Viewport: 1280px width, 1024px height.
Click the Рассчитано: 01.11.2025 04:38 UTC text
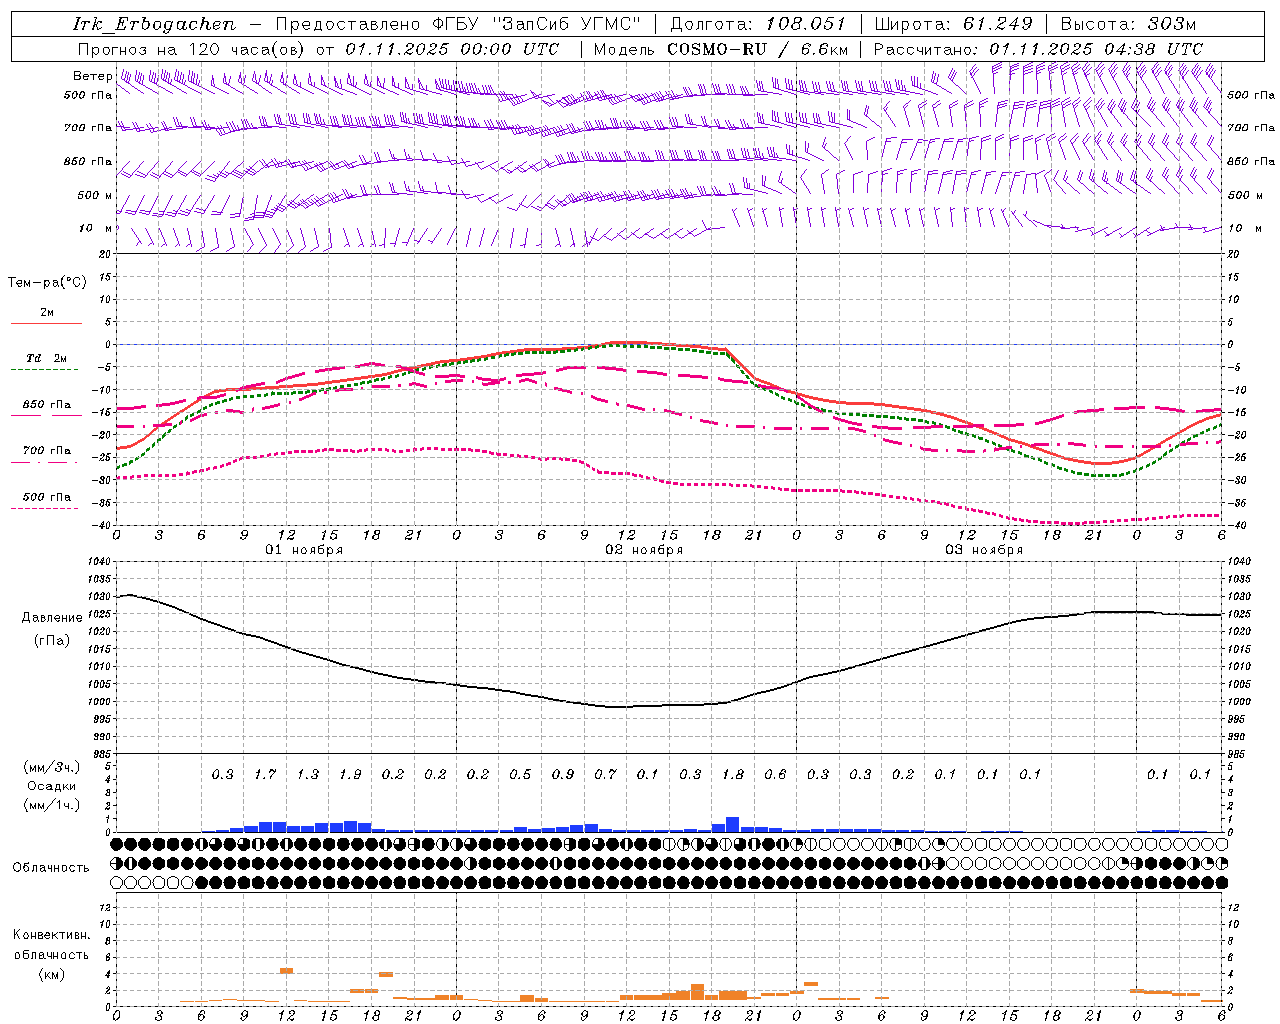(x=1038, y=49)
